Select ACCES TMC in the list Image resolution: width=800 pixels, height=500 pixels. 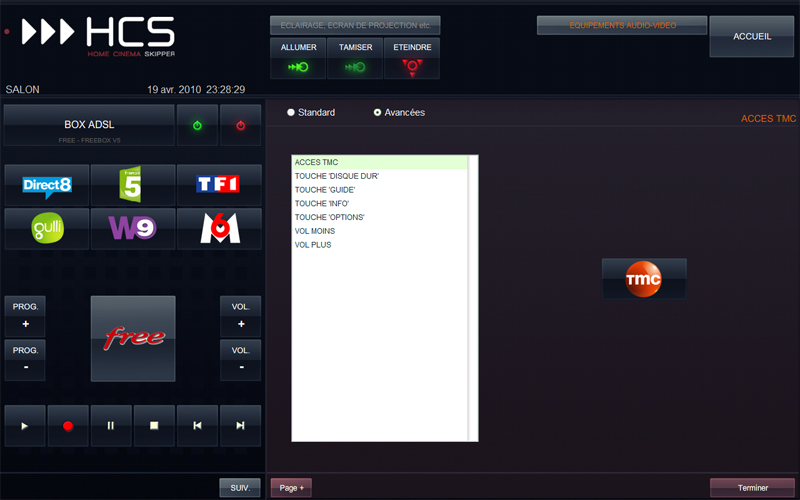pyautogui.click(x=380, y=162)
